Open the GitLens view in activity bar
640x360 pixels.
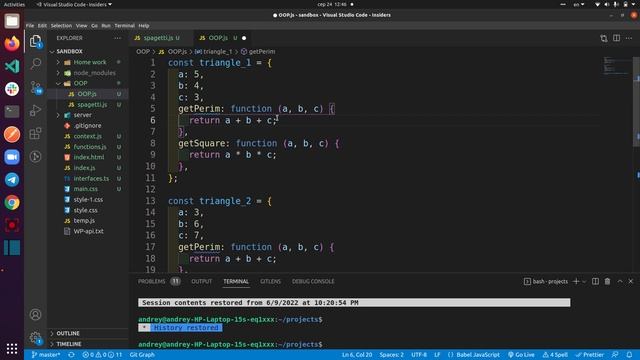(36, 156)
